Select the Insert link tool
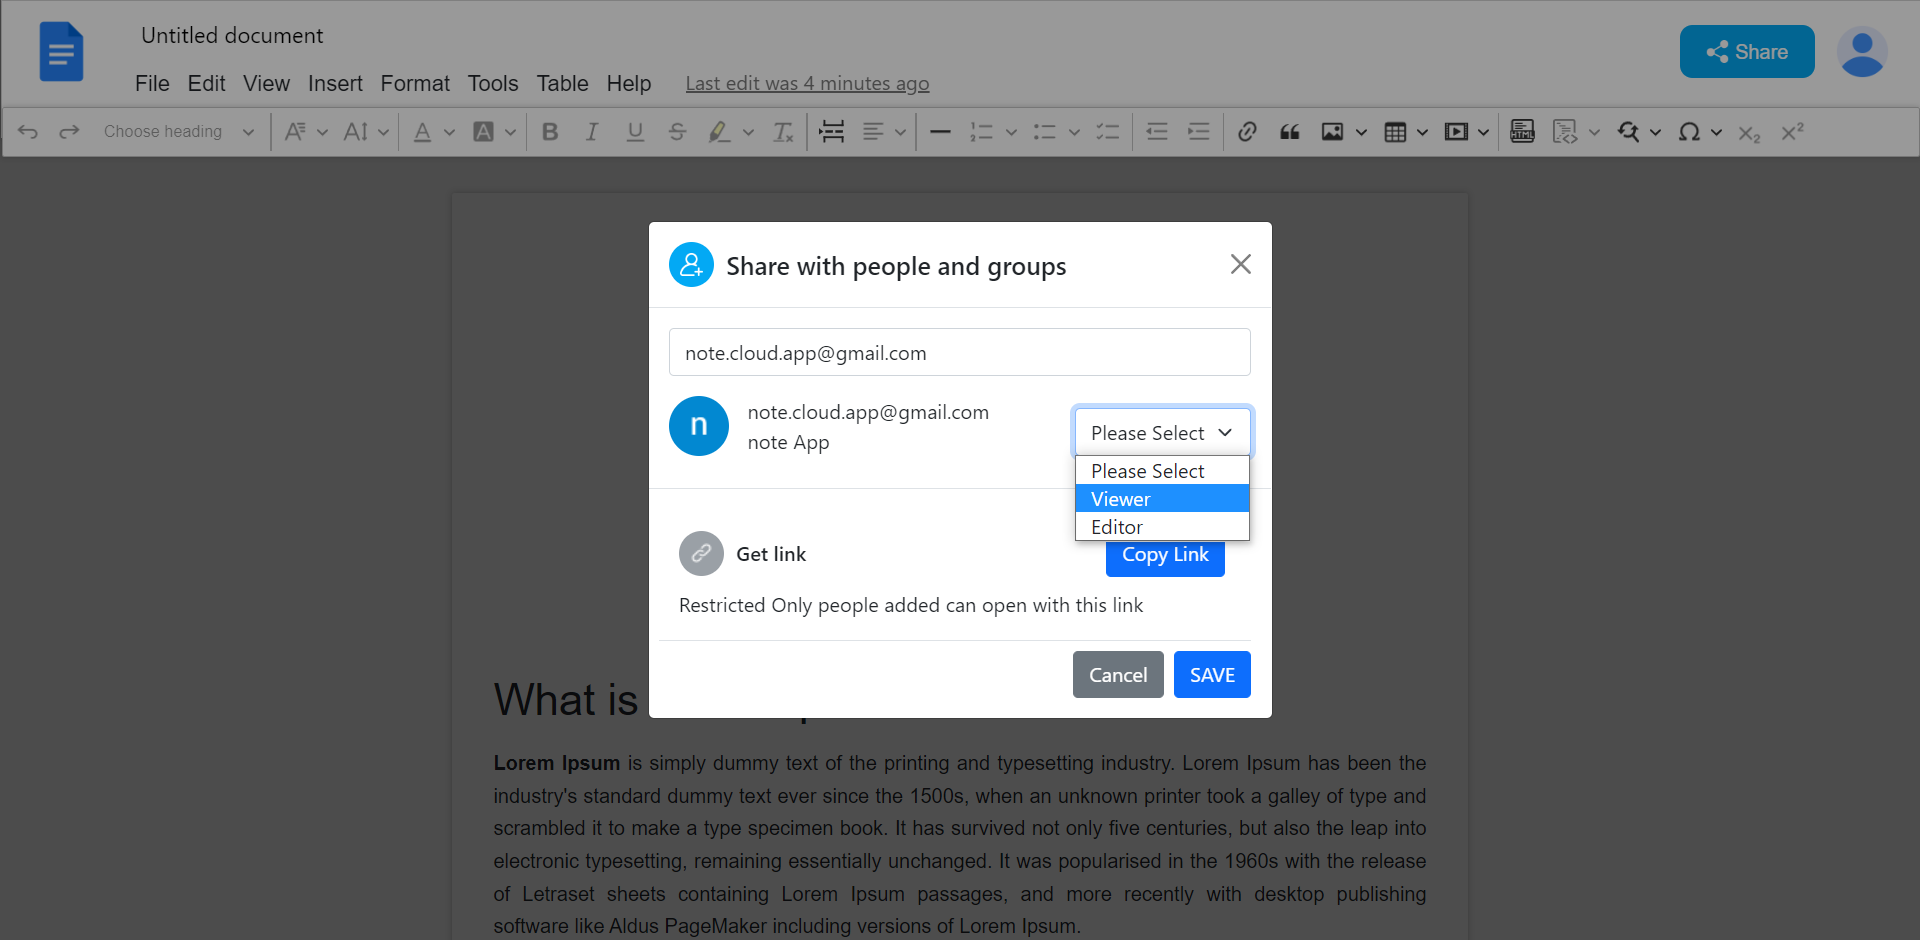The width and height of the screenshot is (1920, 940). [1247, 131]
